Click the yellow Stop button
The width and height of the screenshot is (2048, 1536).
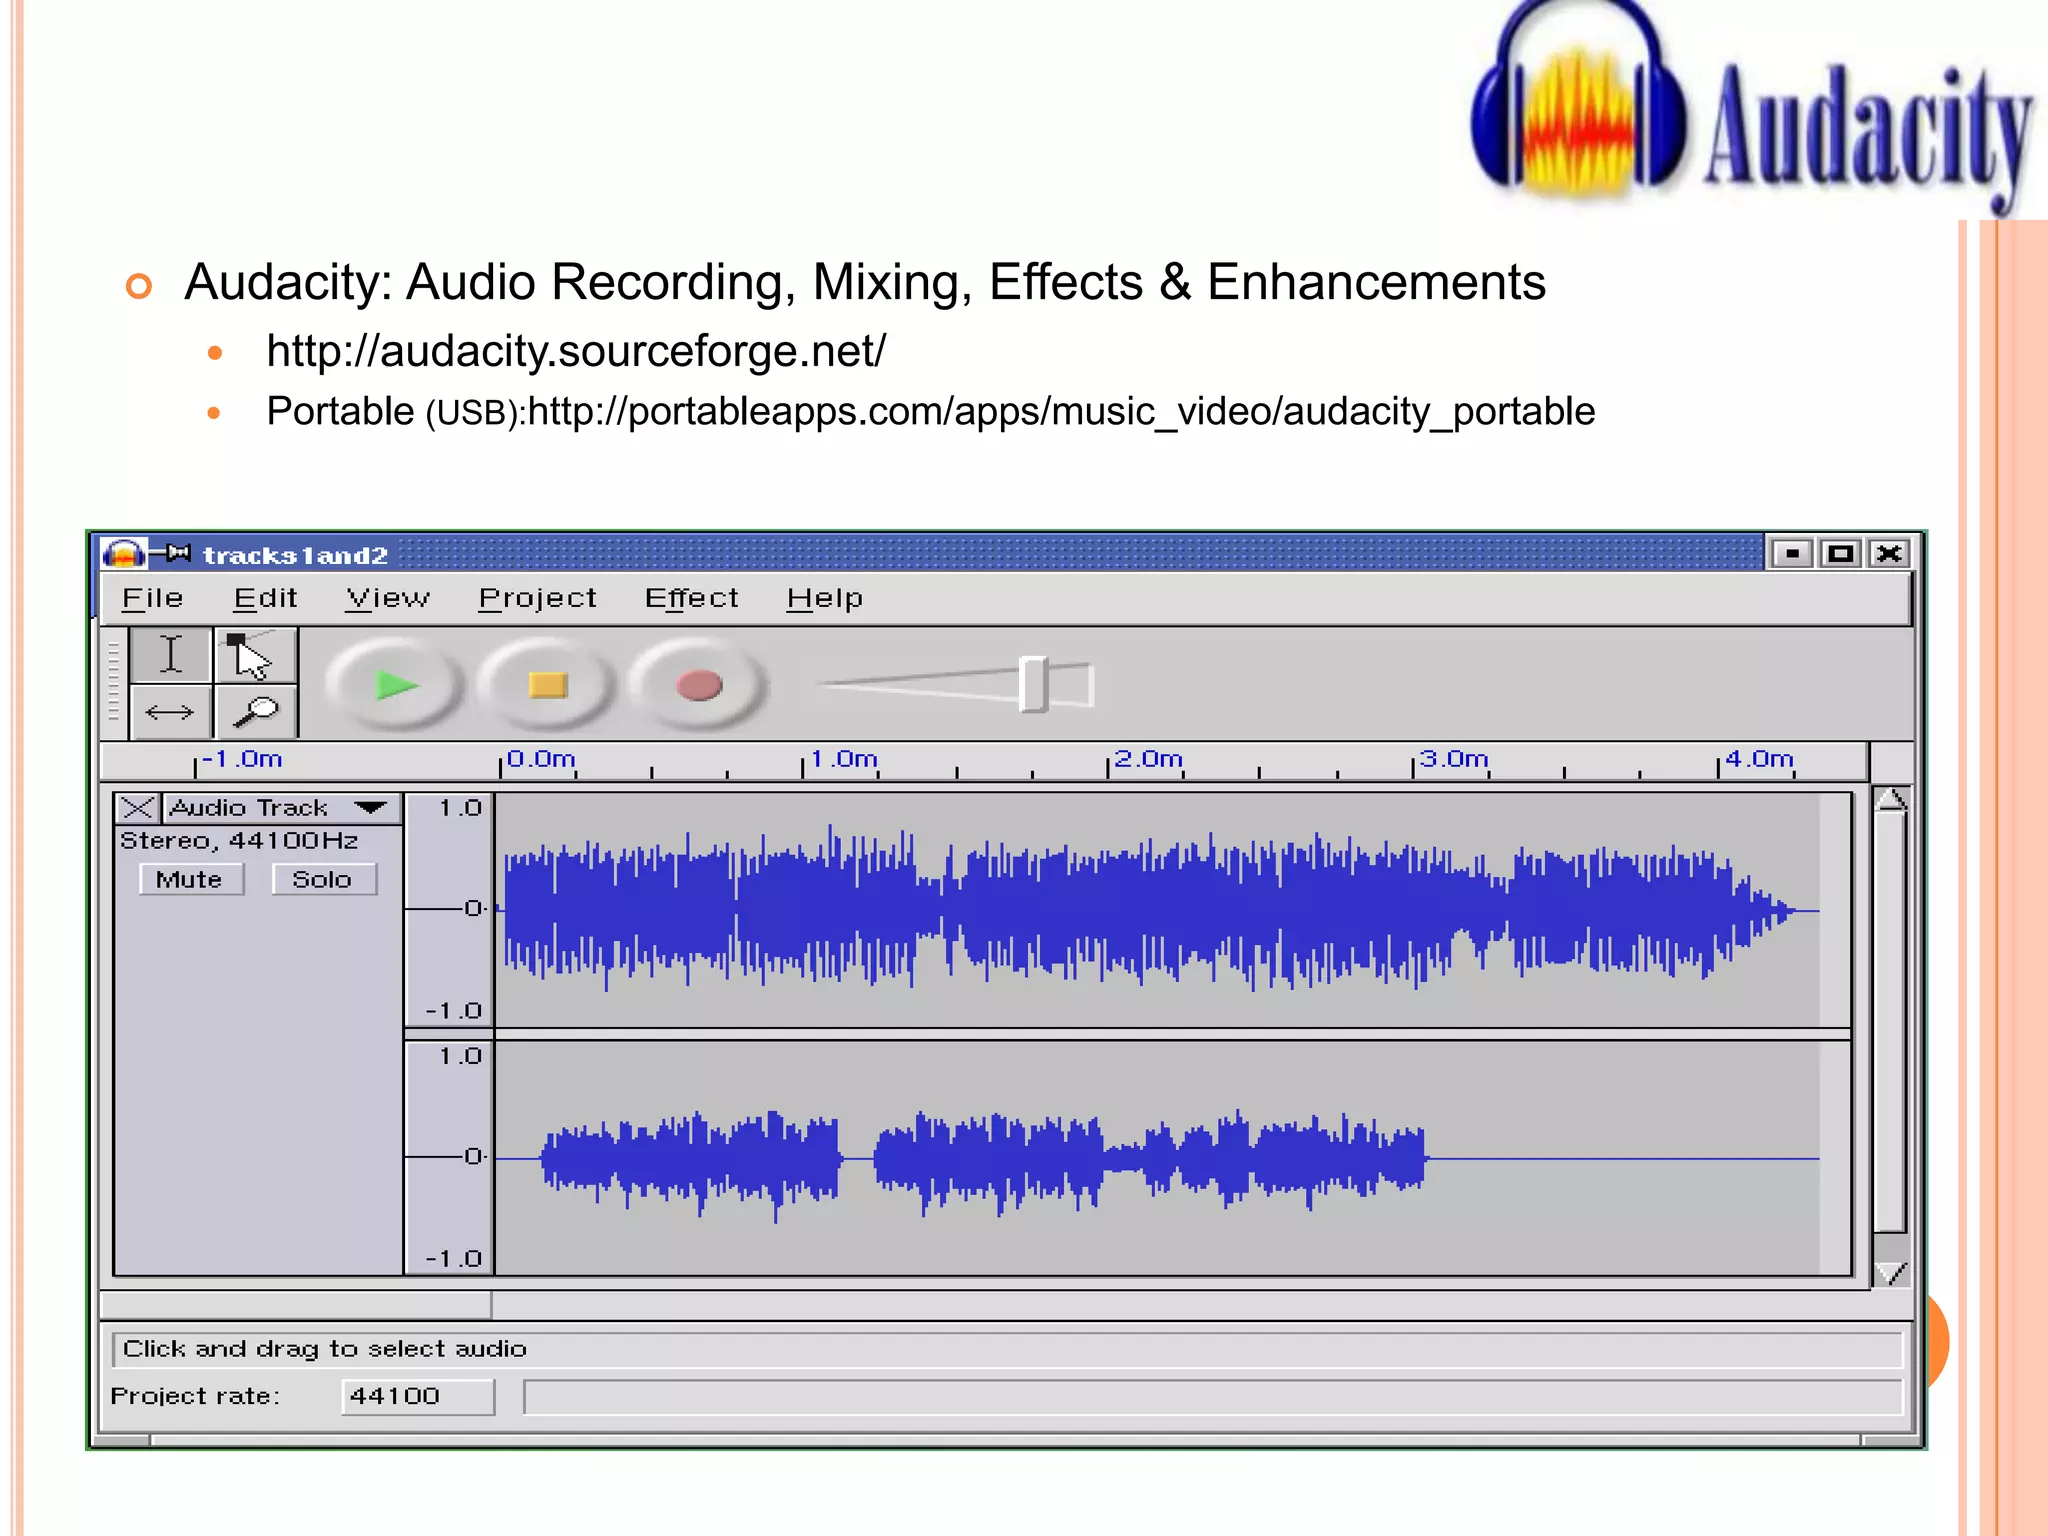[x=547, y=686]
